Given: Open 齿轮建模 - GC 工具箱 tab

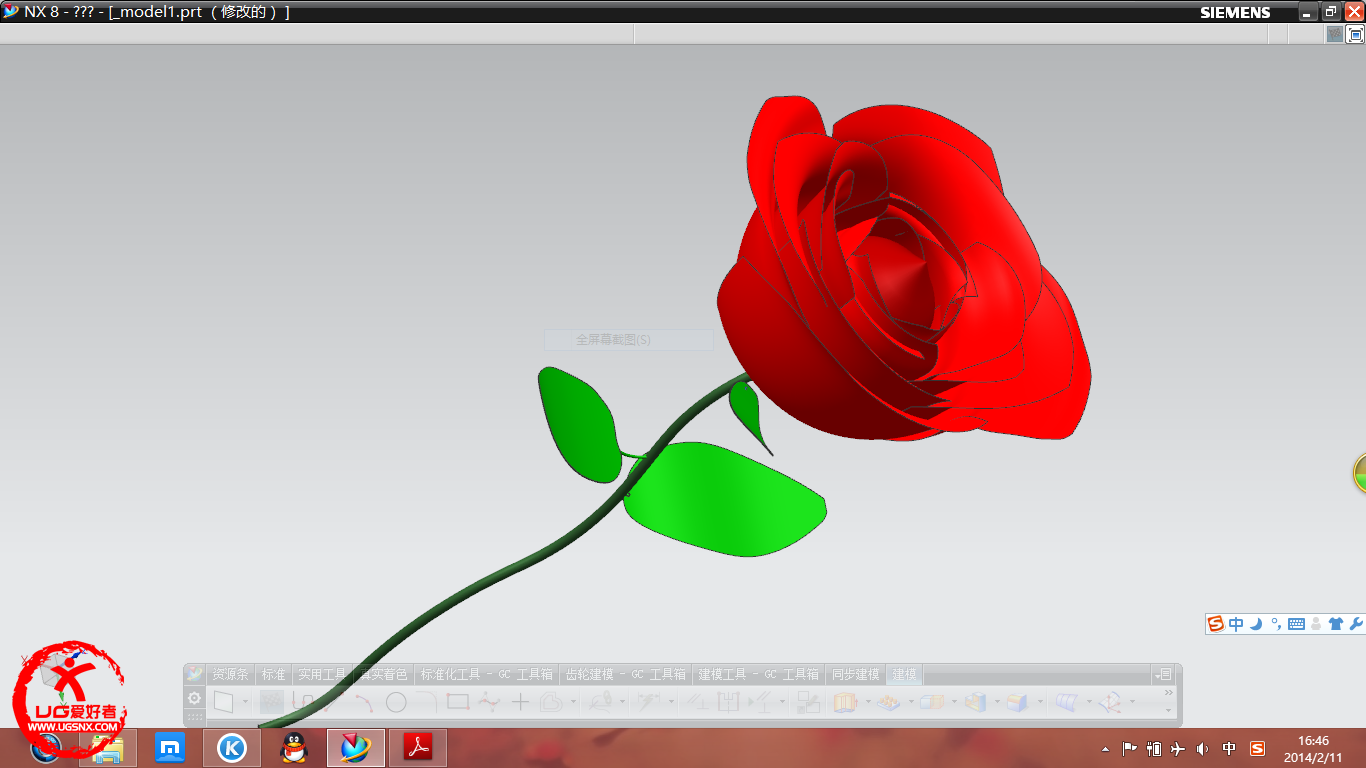Looking at the screenshot, I should 625,674.
